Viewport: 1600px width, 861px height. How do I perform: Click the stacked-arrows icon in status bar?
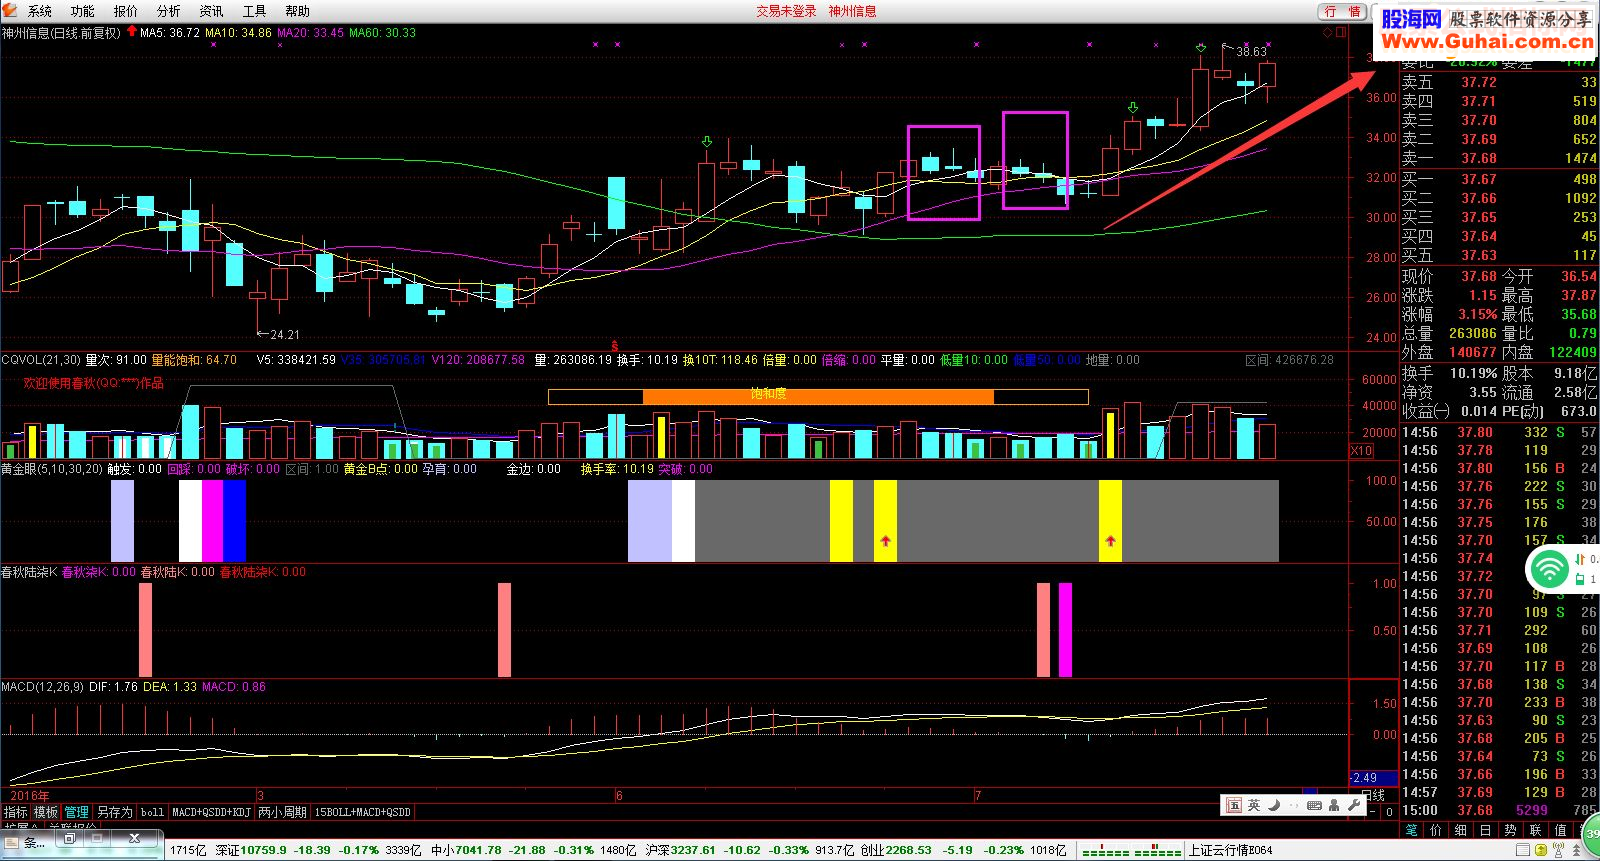1577,850
